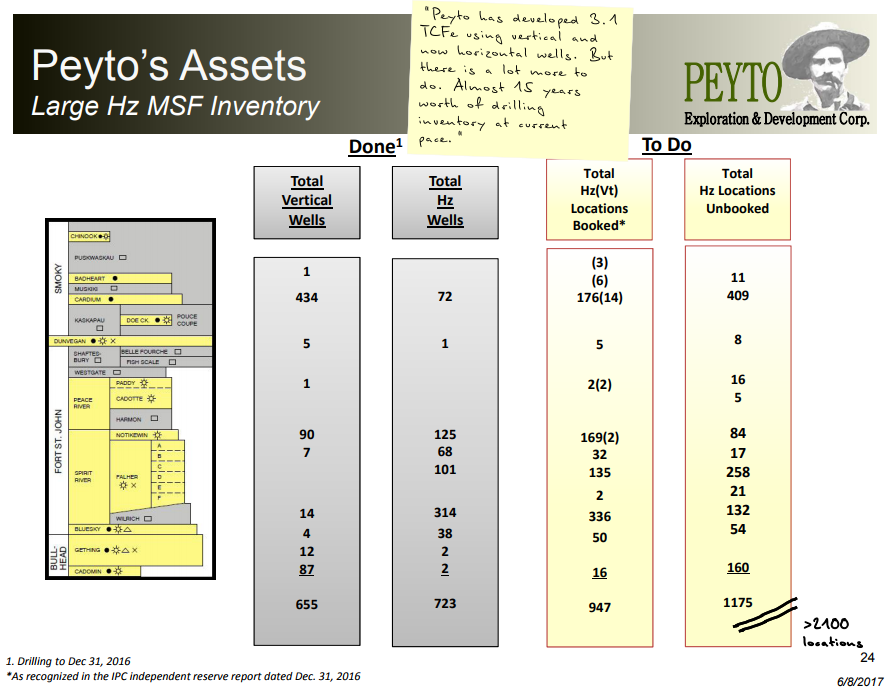Select the handwritten yellow sticky note
This screenshot has height=691, width=889.
522,79
